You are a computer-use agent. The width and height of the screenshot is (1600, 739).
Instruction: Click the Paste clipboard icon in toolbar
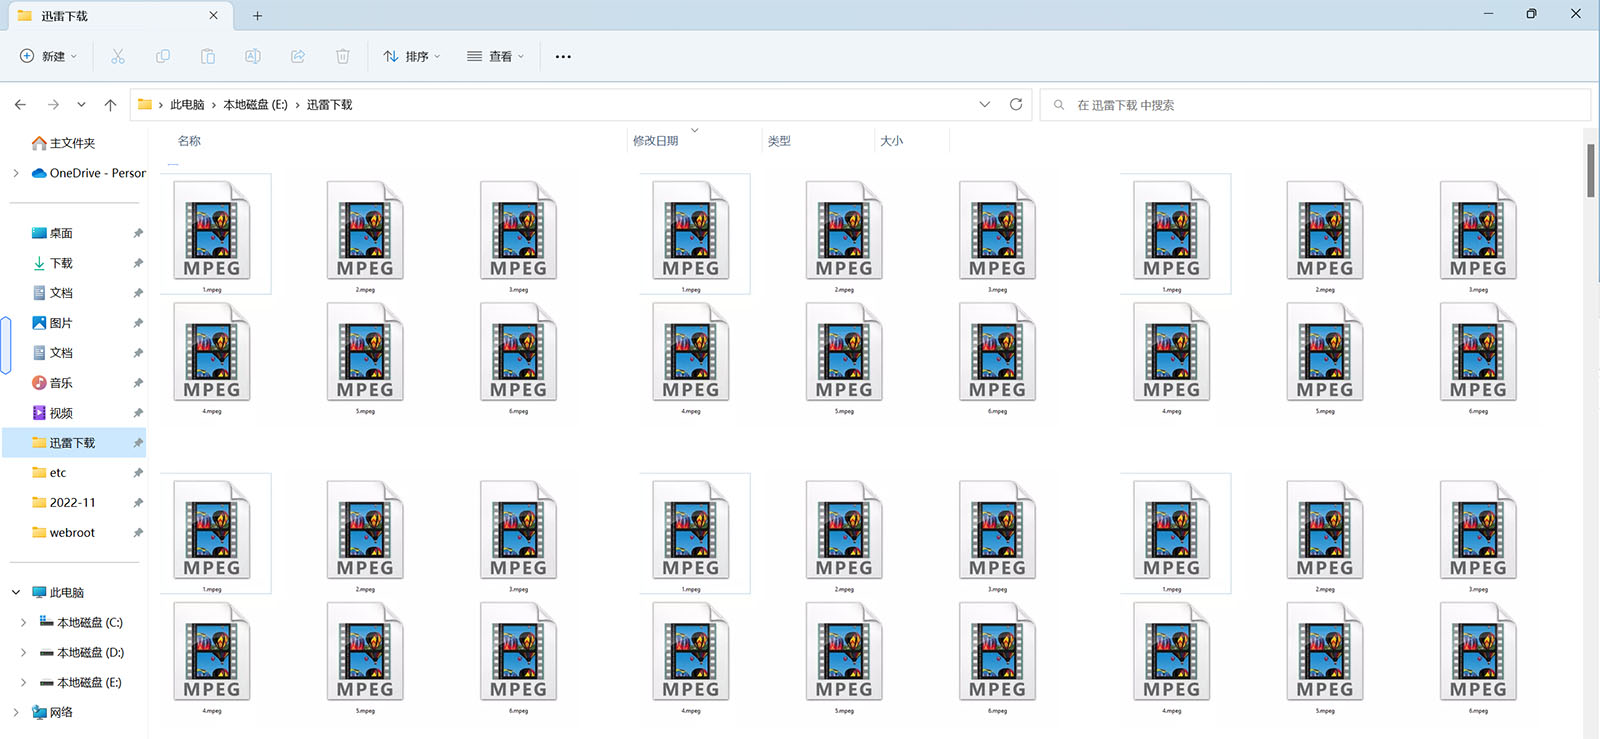(208, 57)
